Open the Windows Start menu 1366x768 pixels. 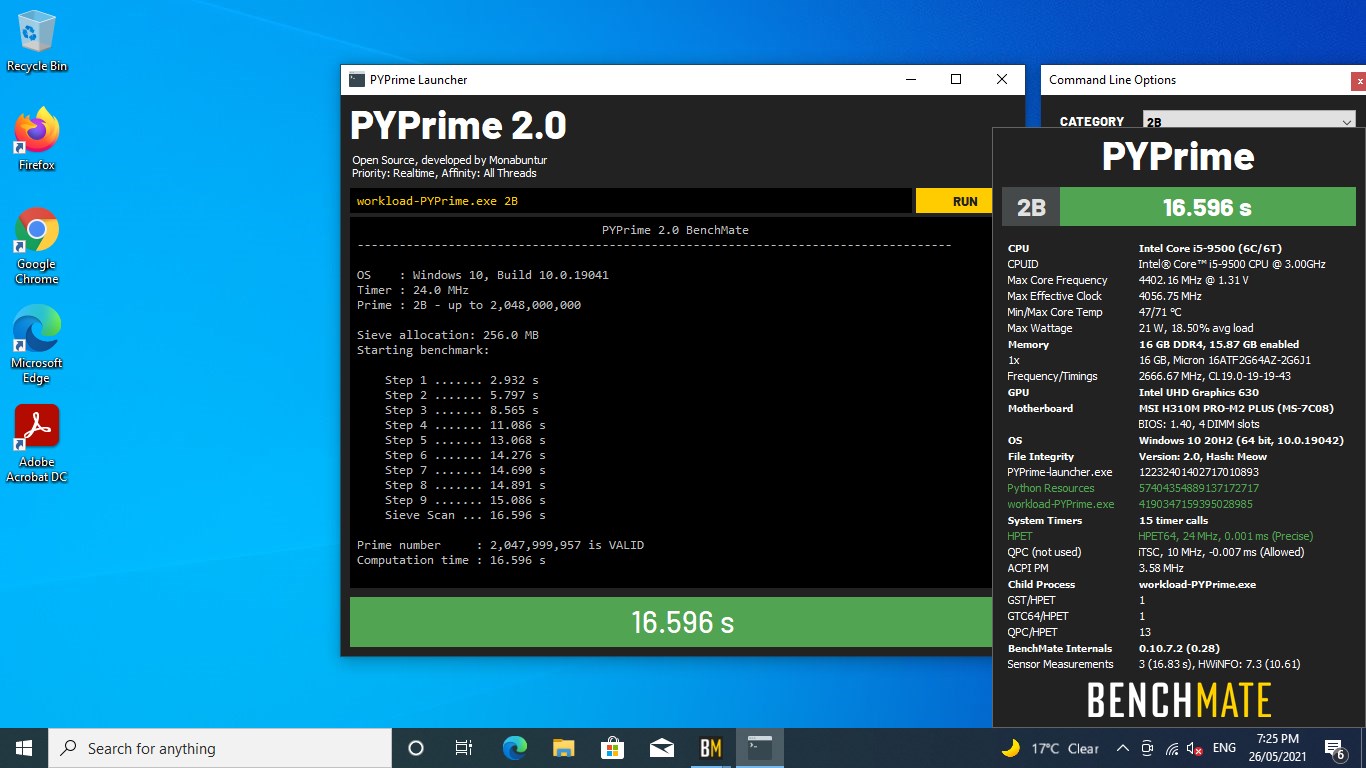pyautogui.click(x=24, y=748)
